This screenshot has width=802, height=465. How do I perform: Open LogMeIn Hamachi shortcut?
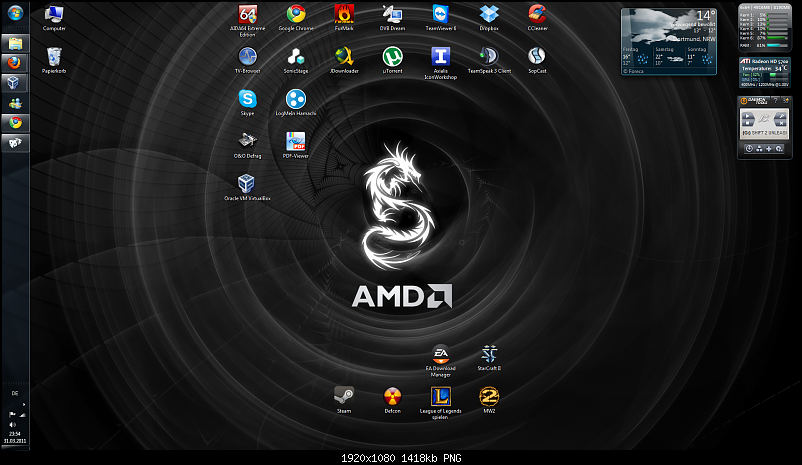(x=296, y=103)
